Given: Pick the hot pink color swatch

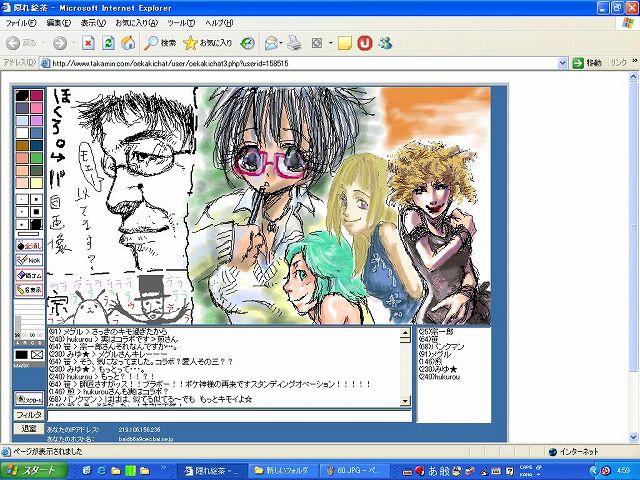Looking at the screenshot, I should (36, 108).
